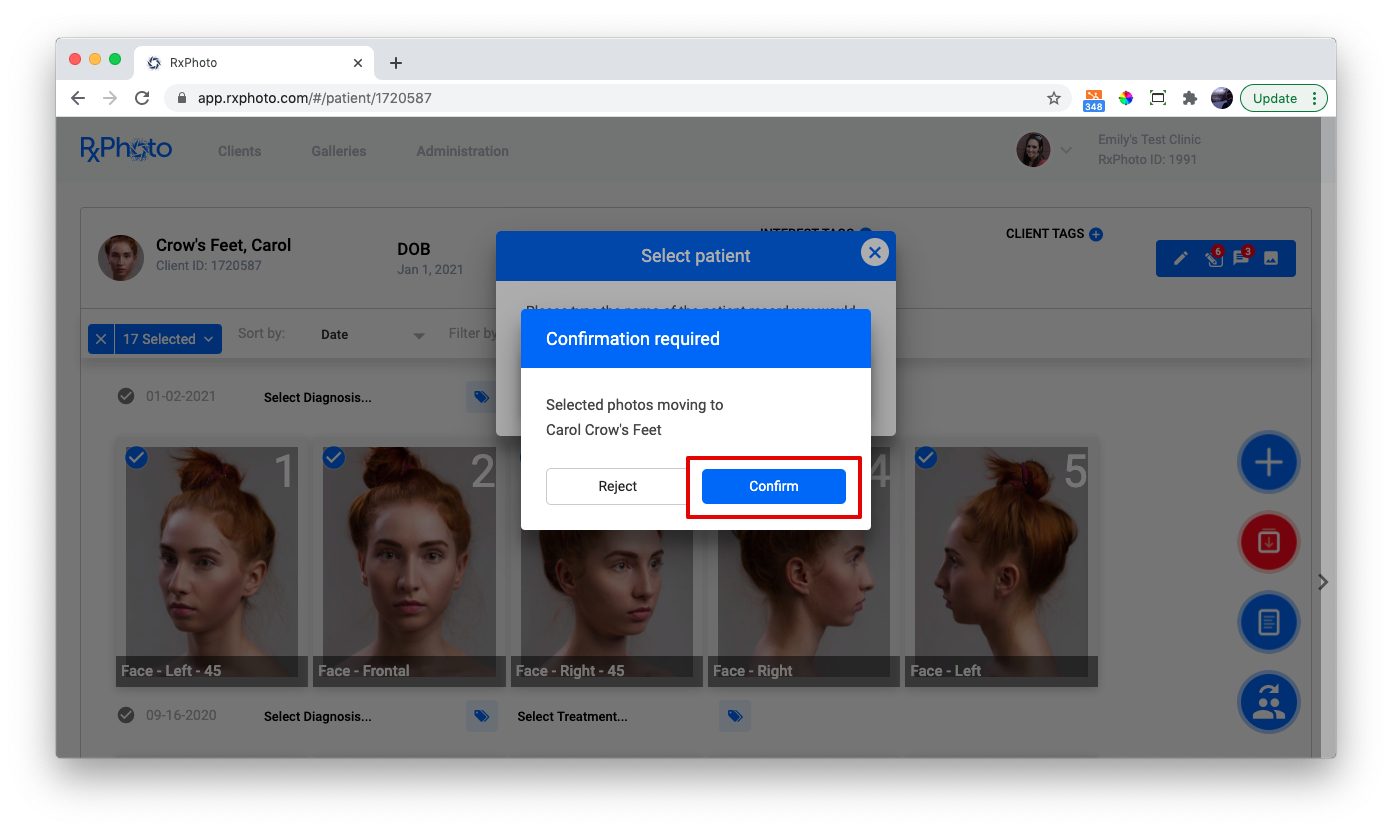Open Select Diagnosis for 01-02-2021

[x=318, y=397]
